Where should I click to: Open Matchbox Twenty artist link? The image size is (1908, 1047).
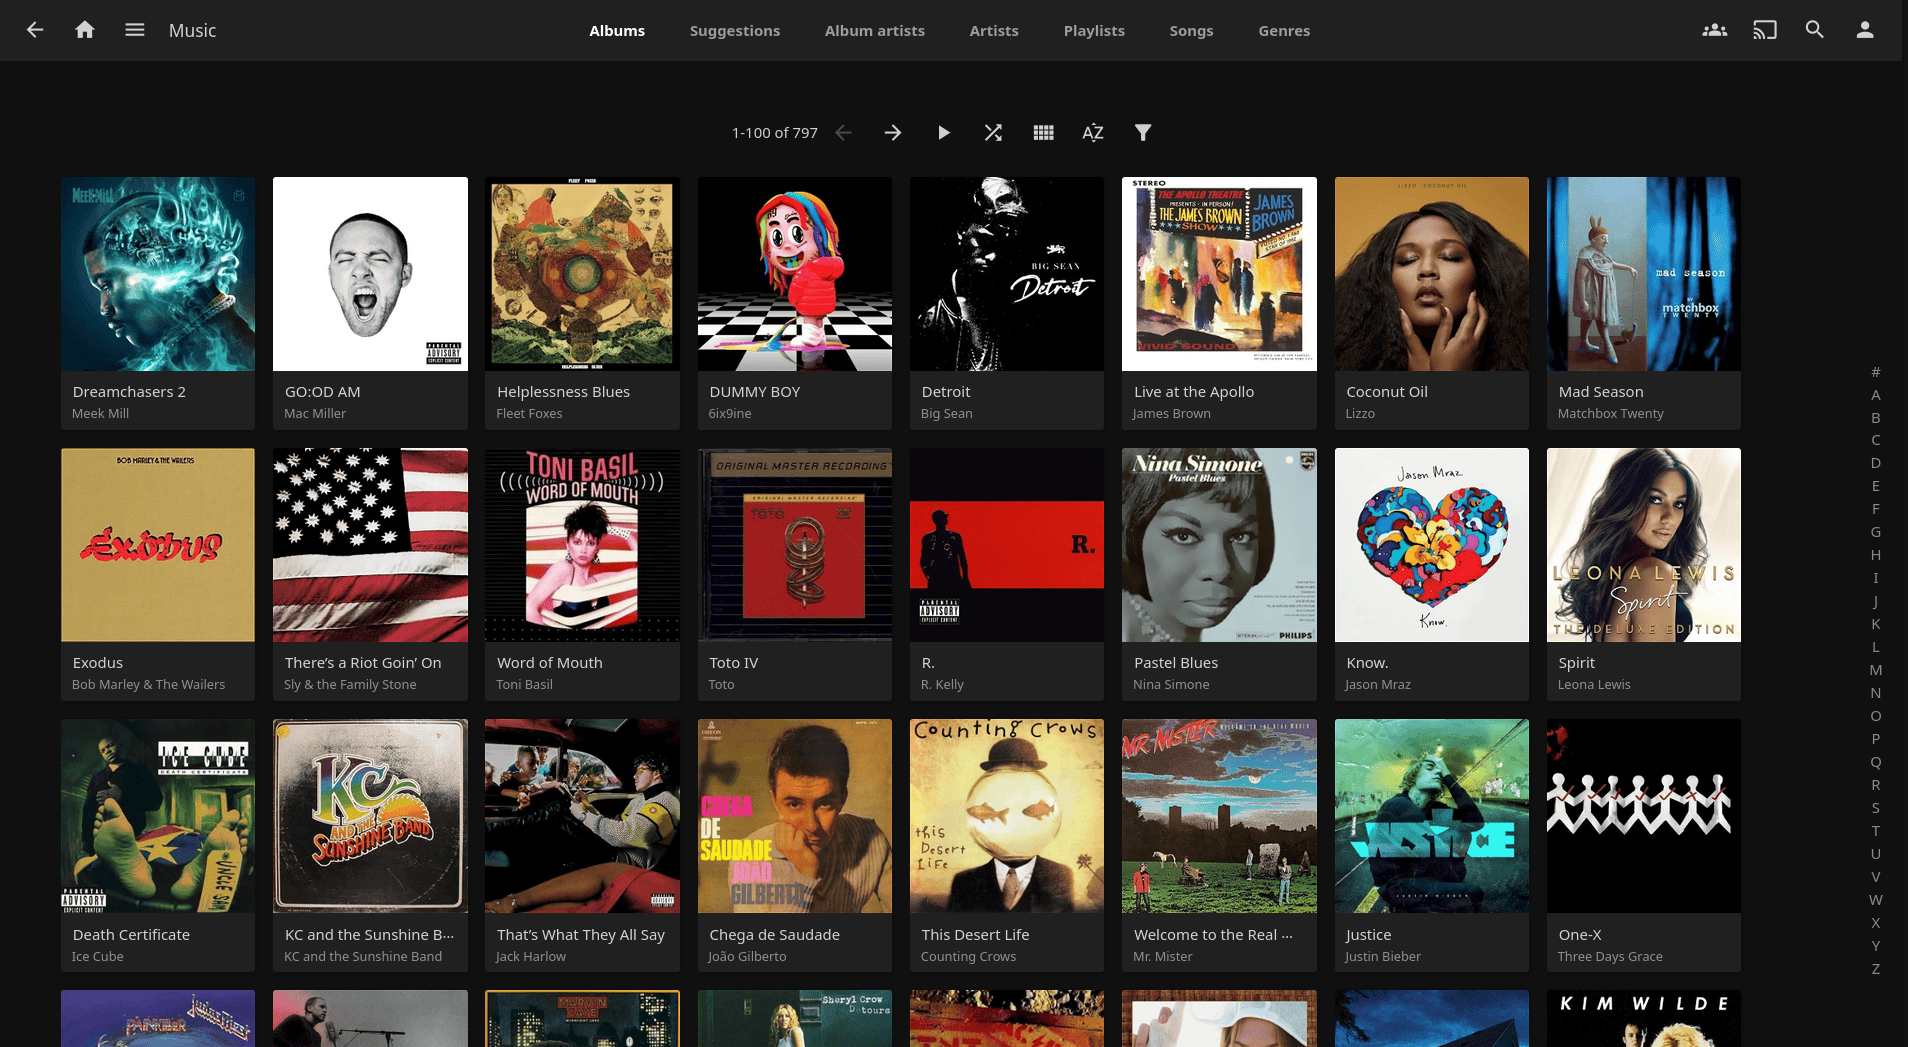pyautogui.click(x=1611, y=413)
